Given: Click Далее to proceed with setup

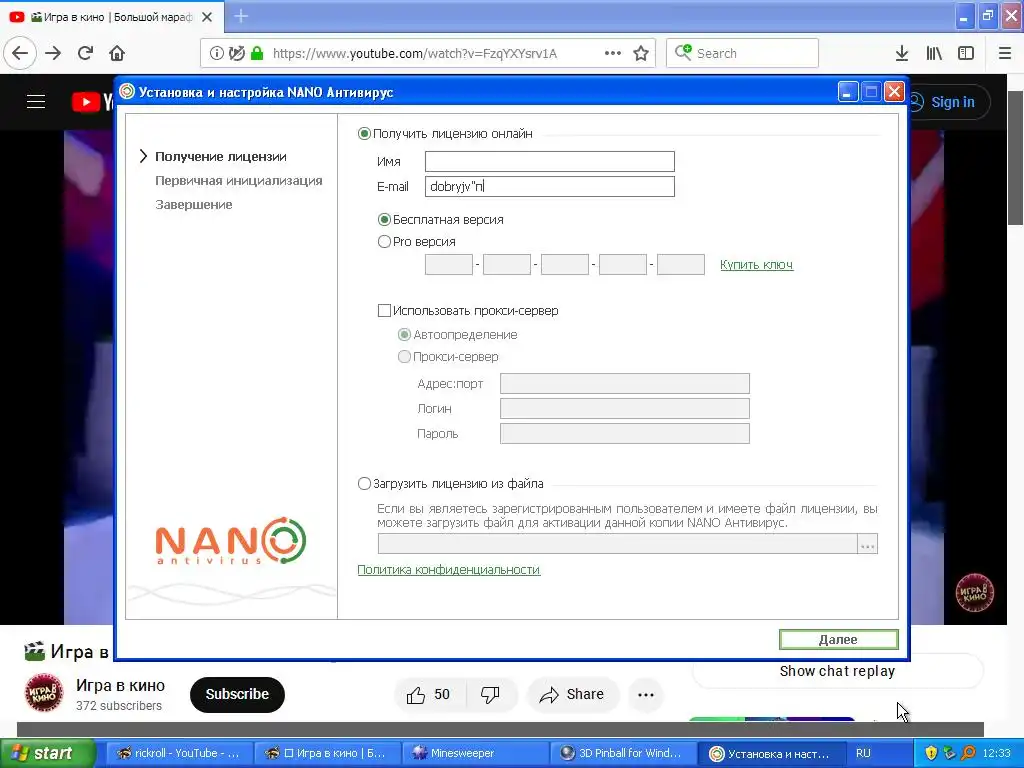Looking at the screenshot, I should (839, 639).
